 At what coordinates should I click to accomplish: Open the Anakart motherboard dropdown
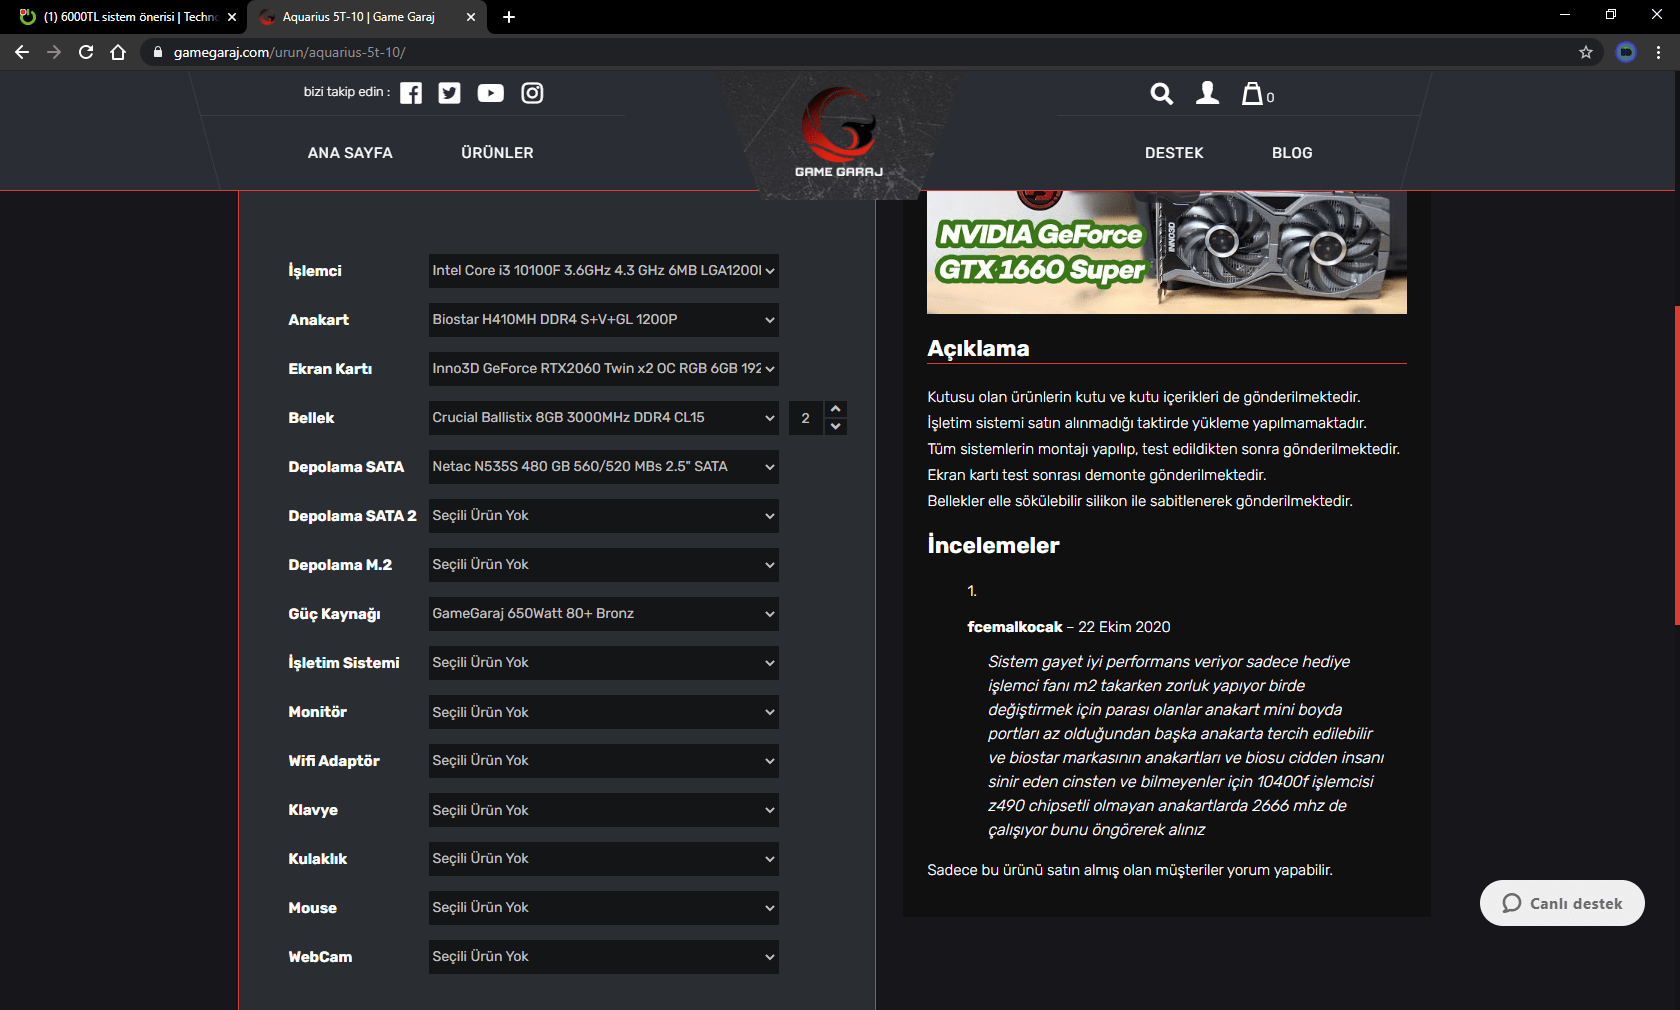[604, 320]
